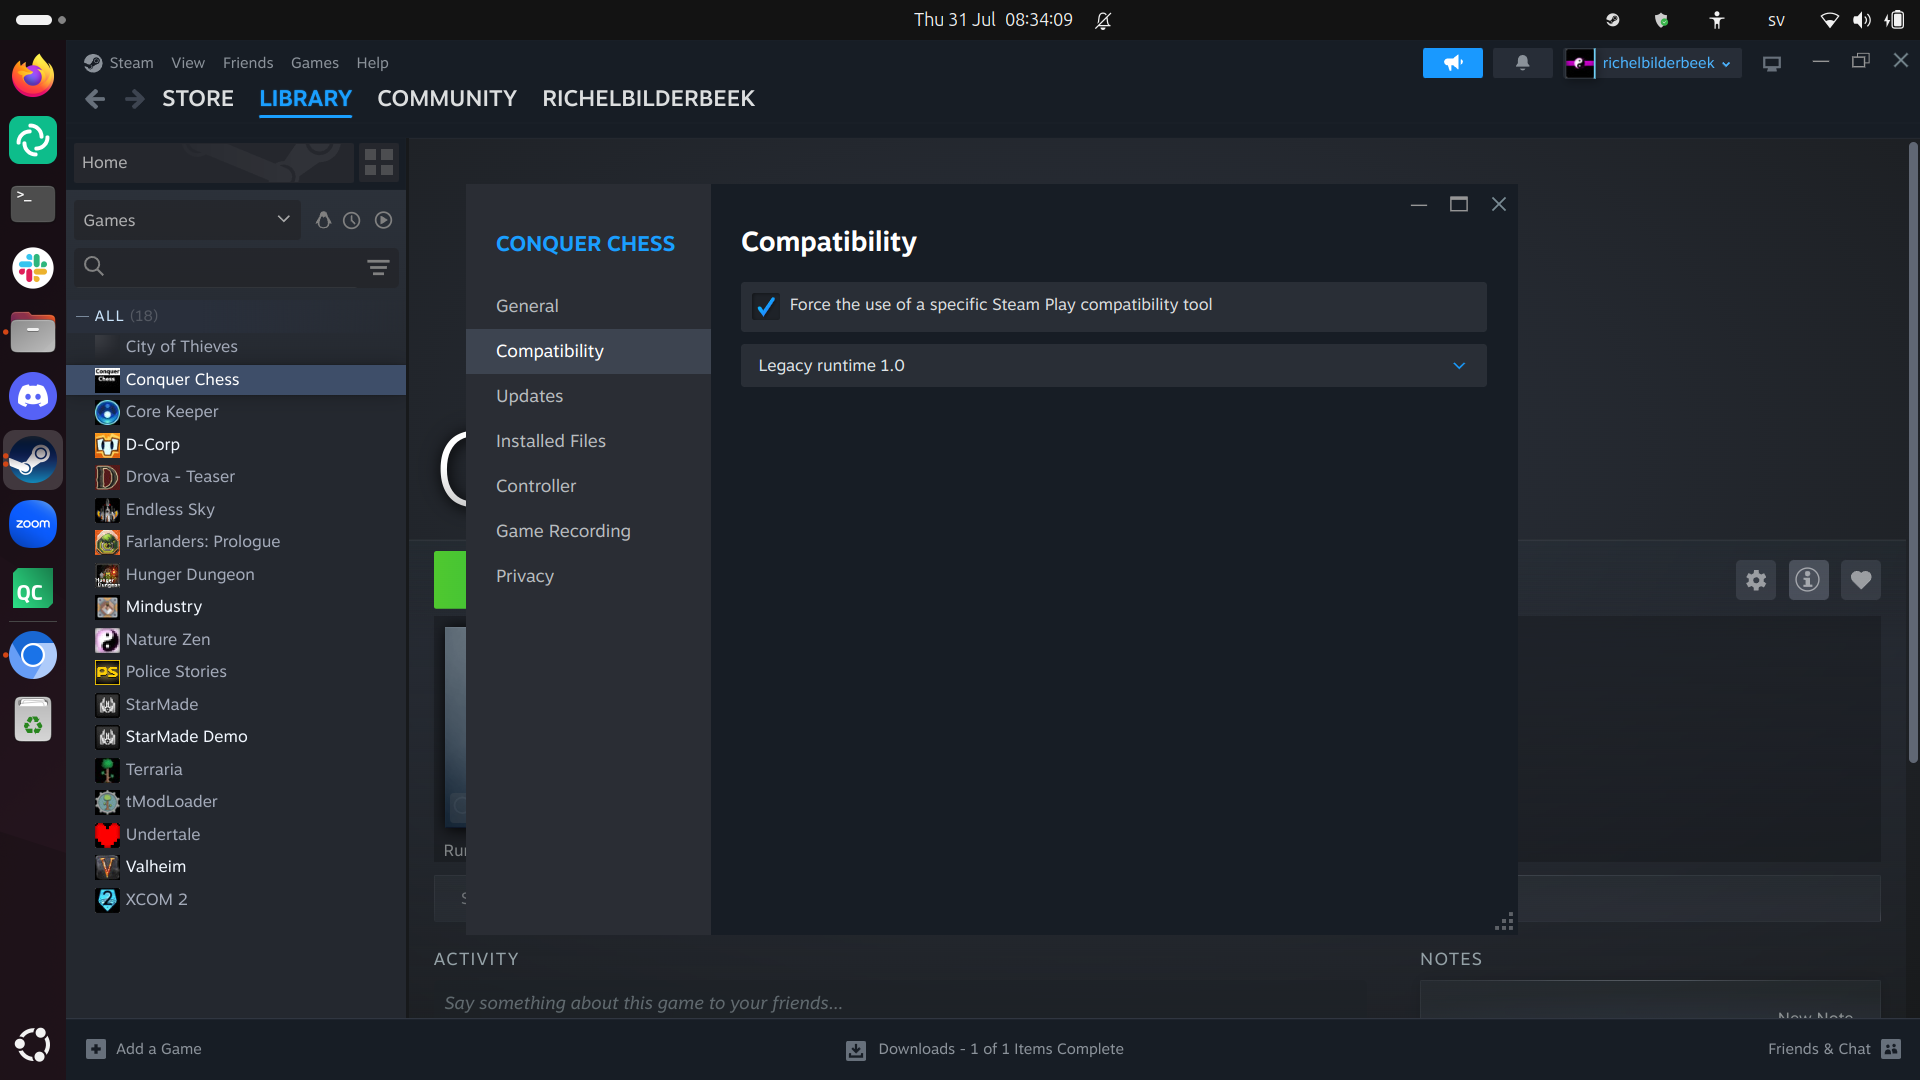The height and width of the screenshot is (1080, 1920).
Task: Toggle recent activity sort clock icon
Action: tap(352, 220)
